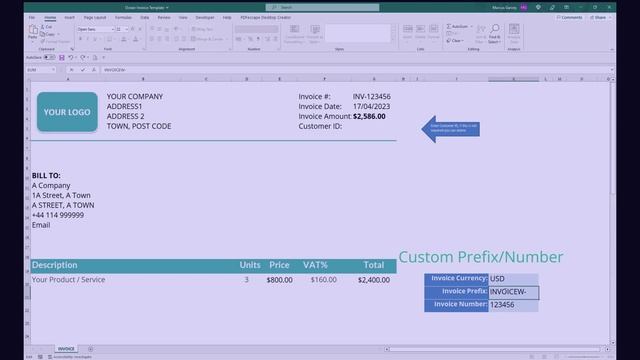Screen dimensions: 640x360
Task: Expand the Name Box dropdown arrow
Action: click(x=53, y=70)
